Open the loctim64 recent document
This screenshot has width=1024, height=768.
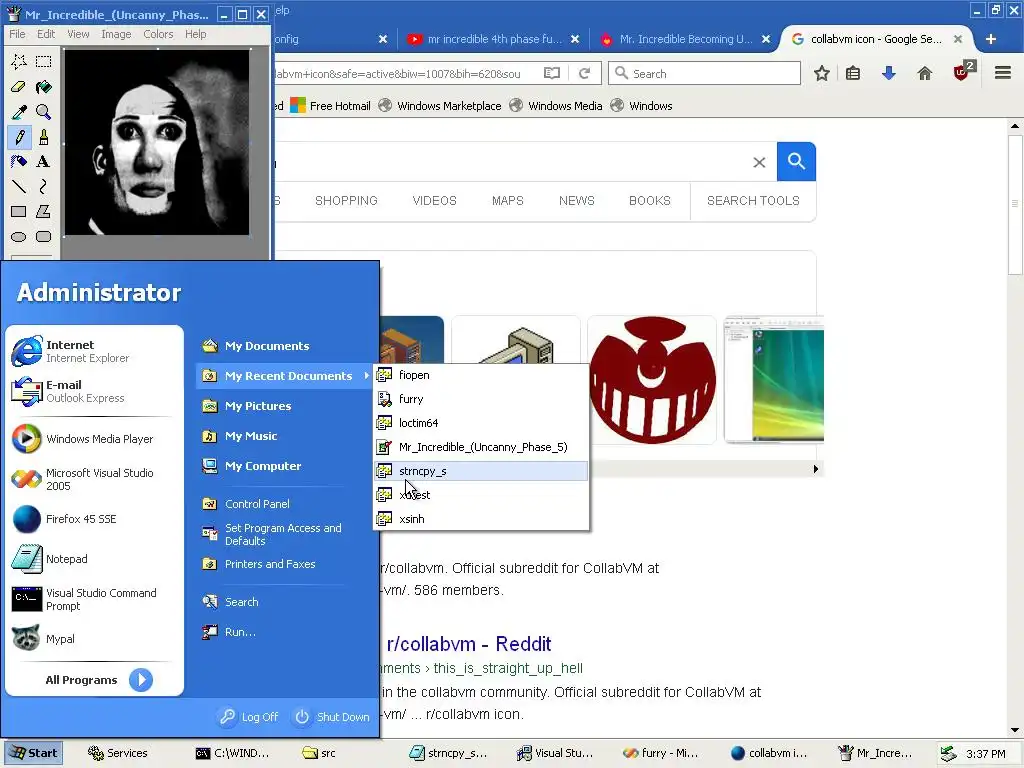(481, 423)
